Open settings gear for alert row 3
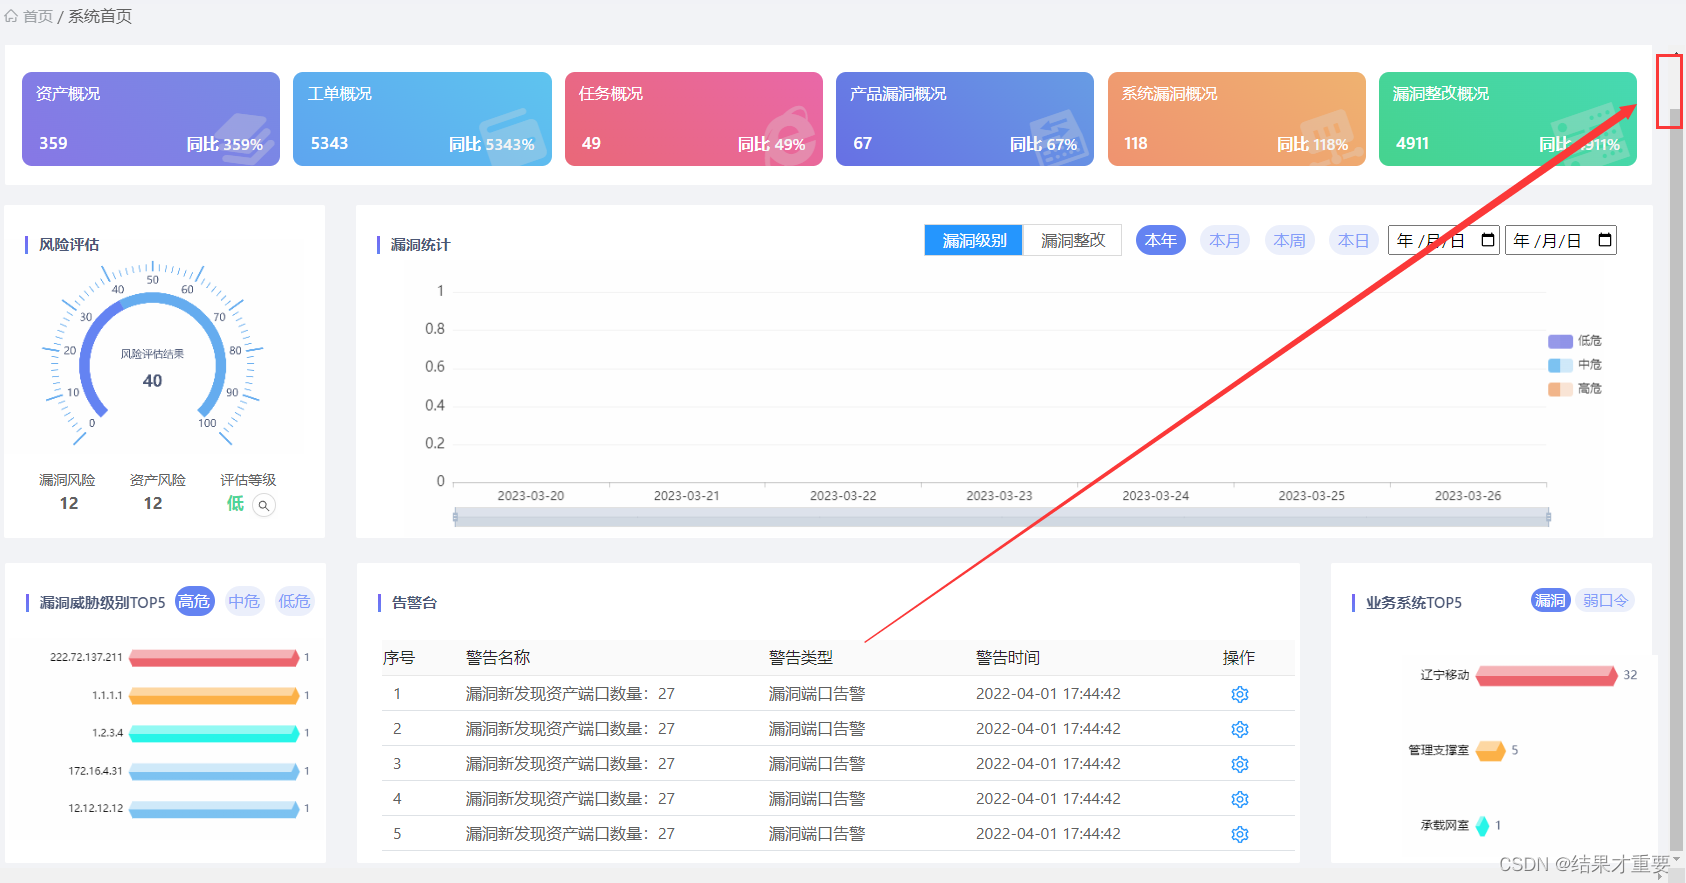Image resolution: width=1686 pixels, height=883 pixels. point(1240,764)
